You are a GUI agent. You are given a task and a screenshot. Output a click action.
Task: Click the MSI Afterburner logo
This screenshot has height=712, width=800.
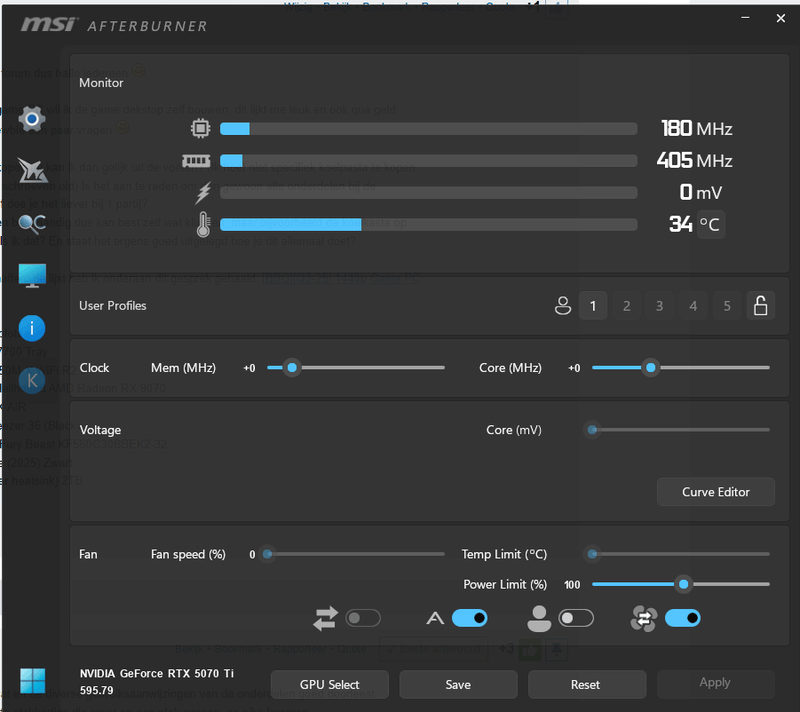pos(114,25)
